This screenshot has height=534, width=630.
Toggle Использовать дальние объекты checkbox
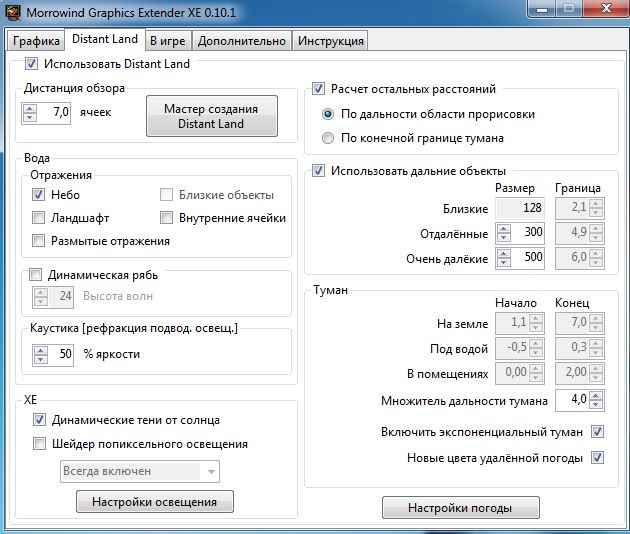coord(318,171)
